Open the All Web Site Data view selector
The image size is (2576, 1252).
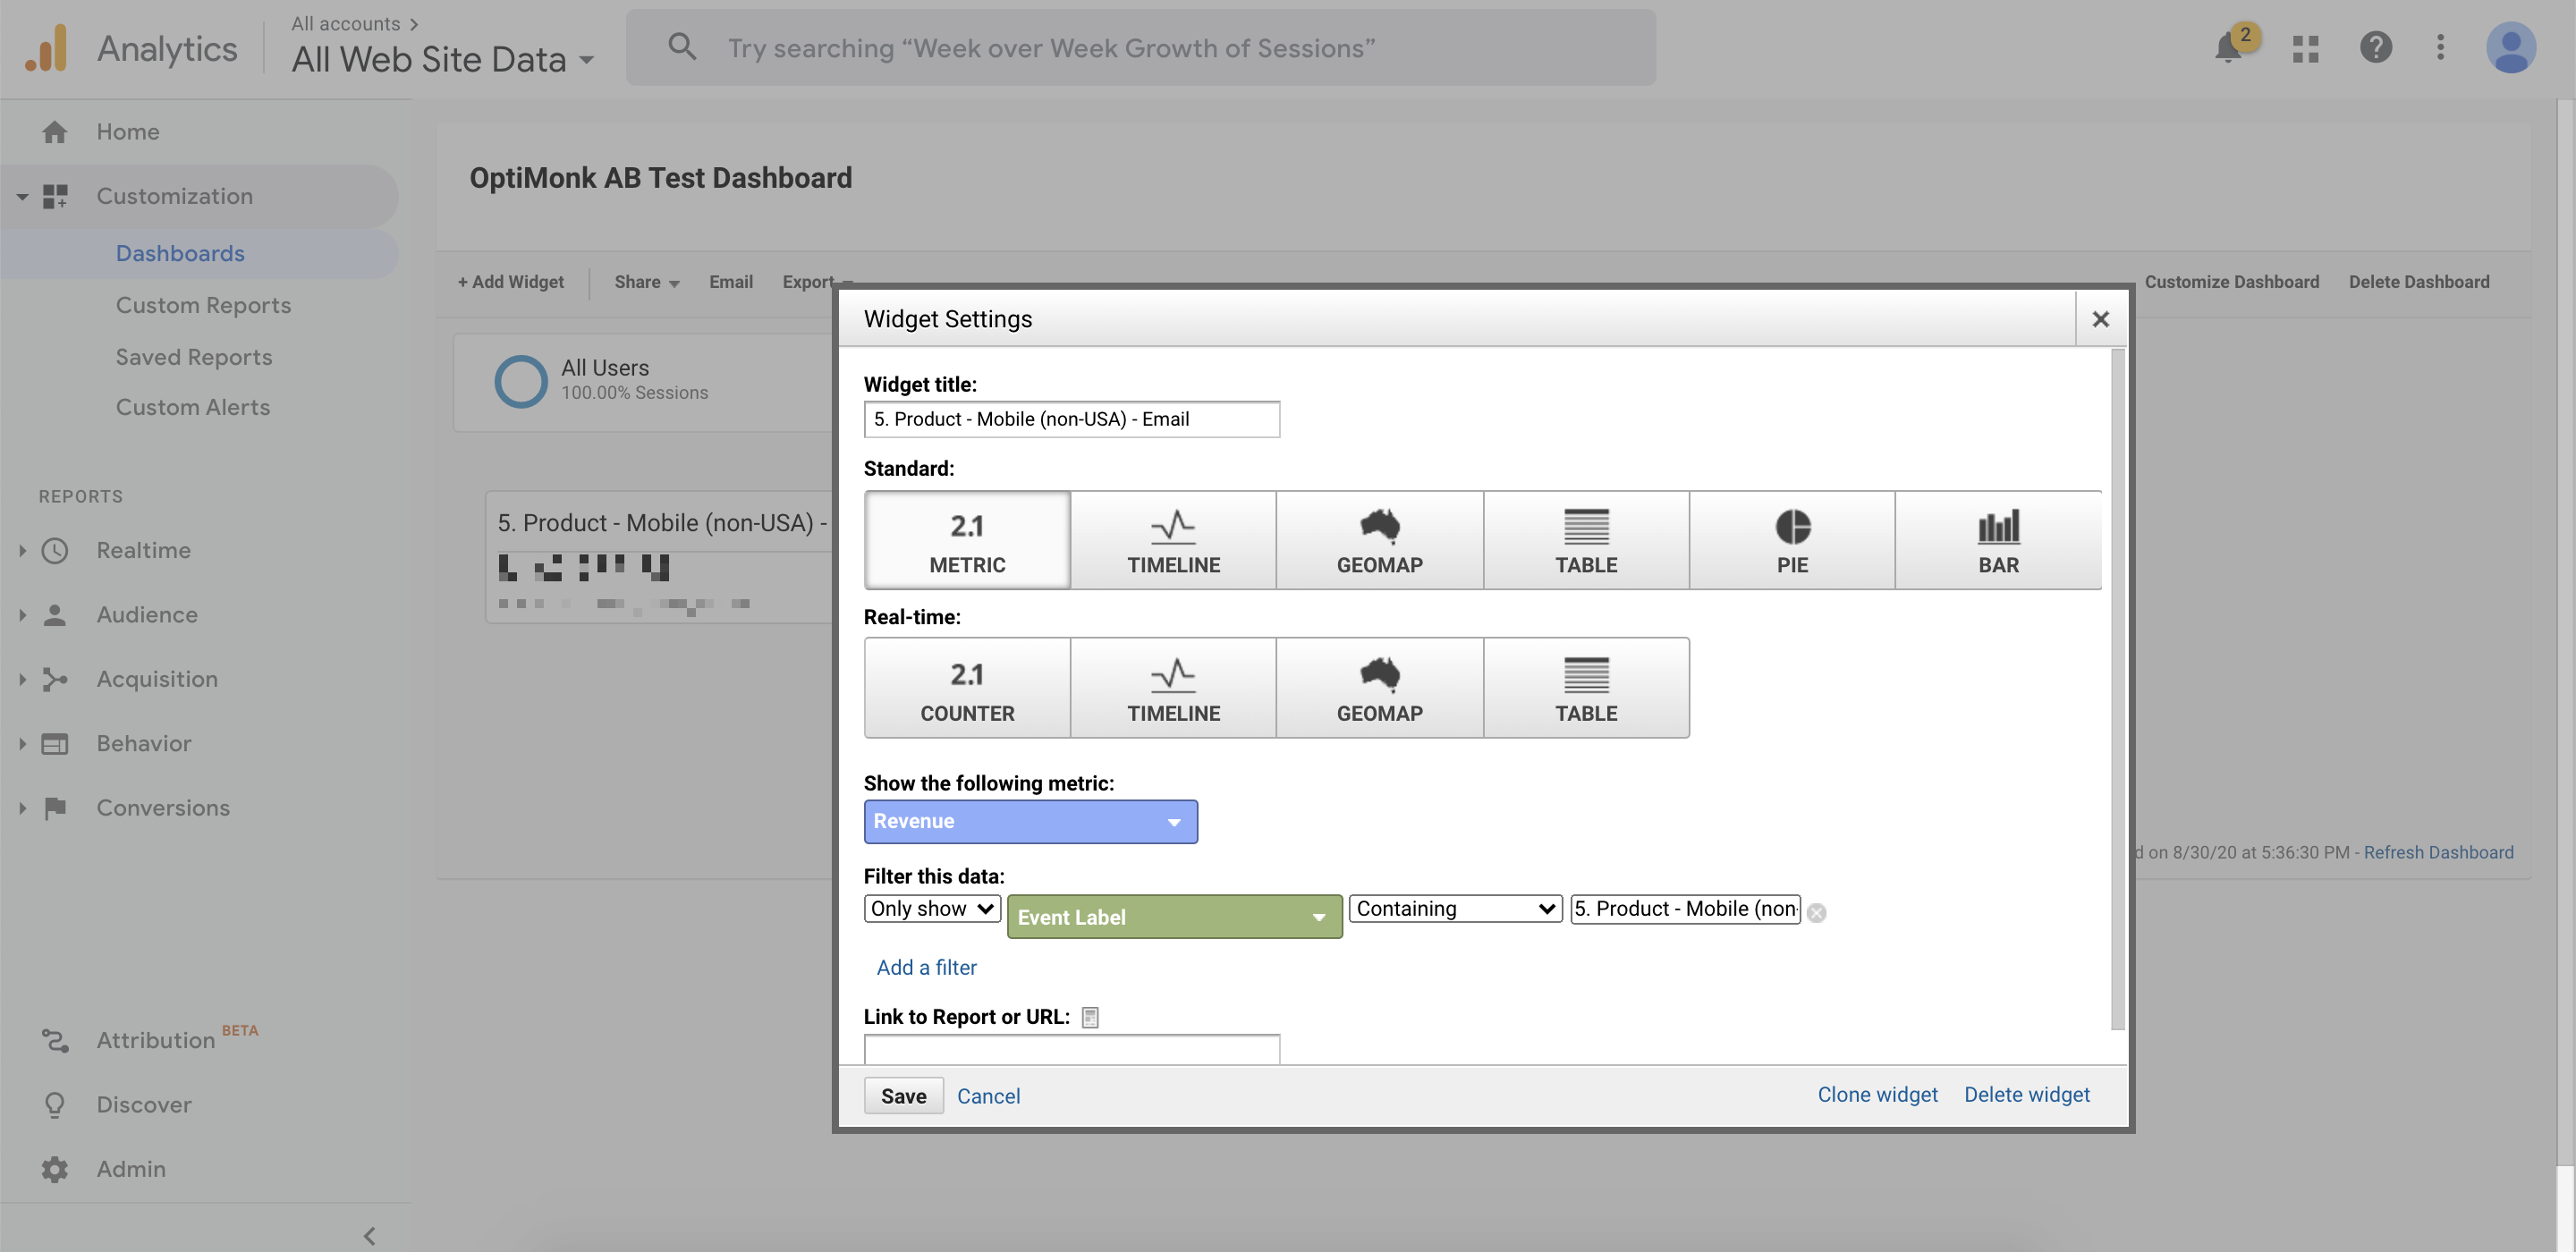point(442,59)
